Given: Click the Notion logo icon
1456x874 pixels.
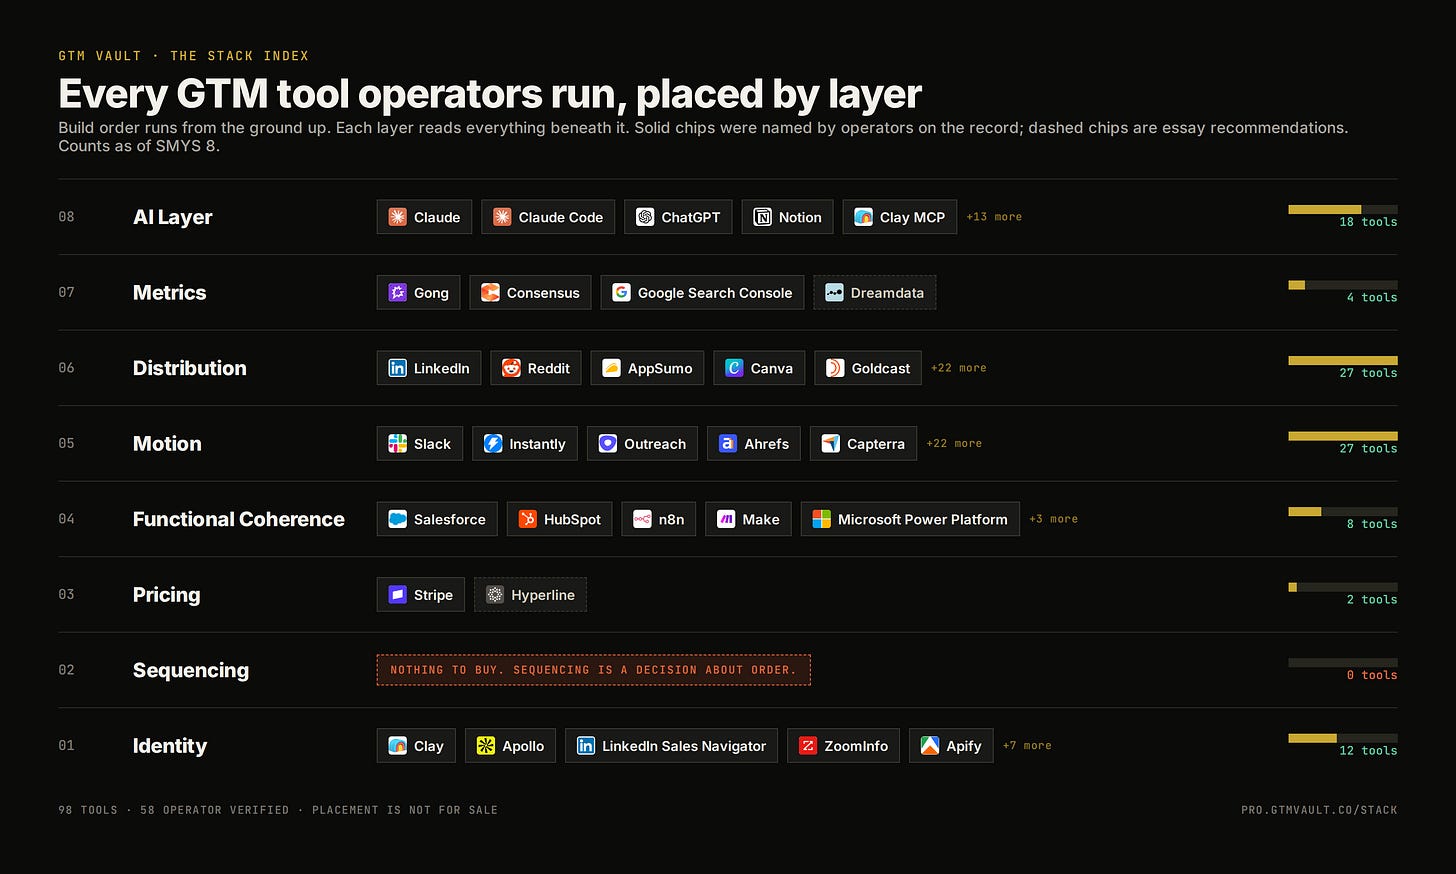Looking at the screenshot, I should click(x=762, y=217).
